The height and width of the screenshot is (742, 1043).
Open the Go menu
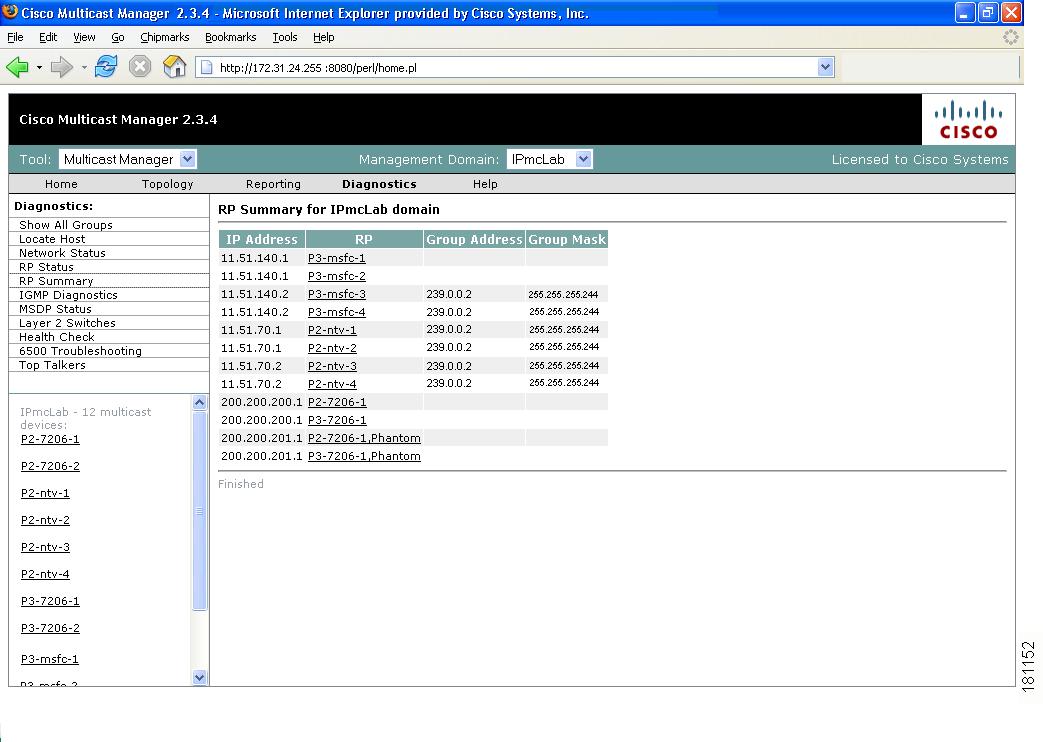(118, 37)
